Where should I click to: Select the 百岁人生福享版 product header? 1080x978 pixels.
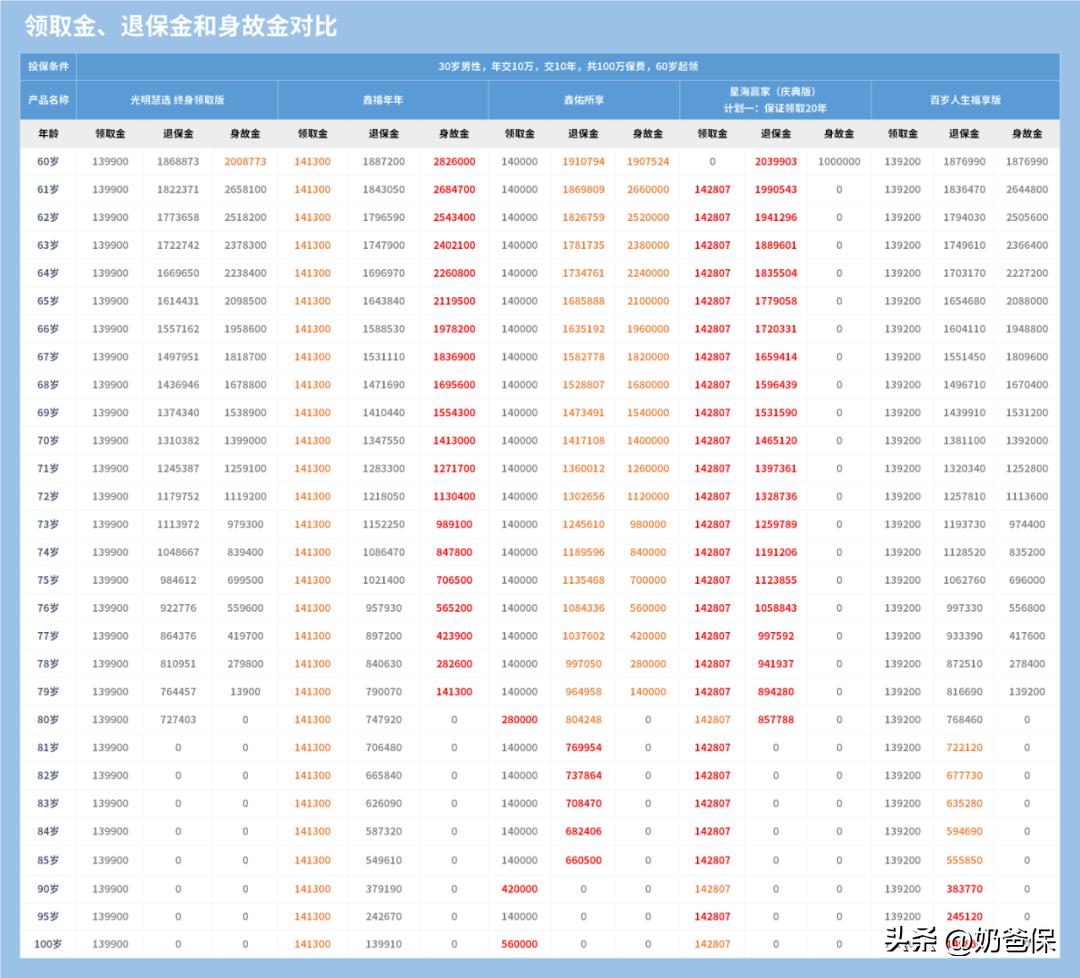pyautogui.click(x=967, y=99)
